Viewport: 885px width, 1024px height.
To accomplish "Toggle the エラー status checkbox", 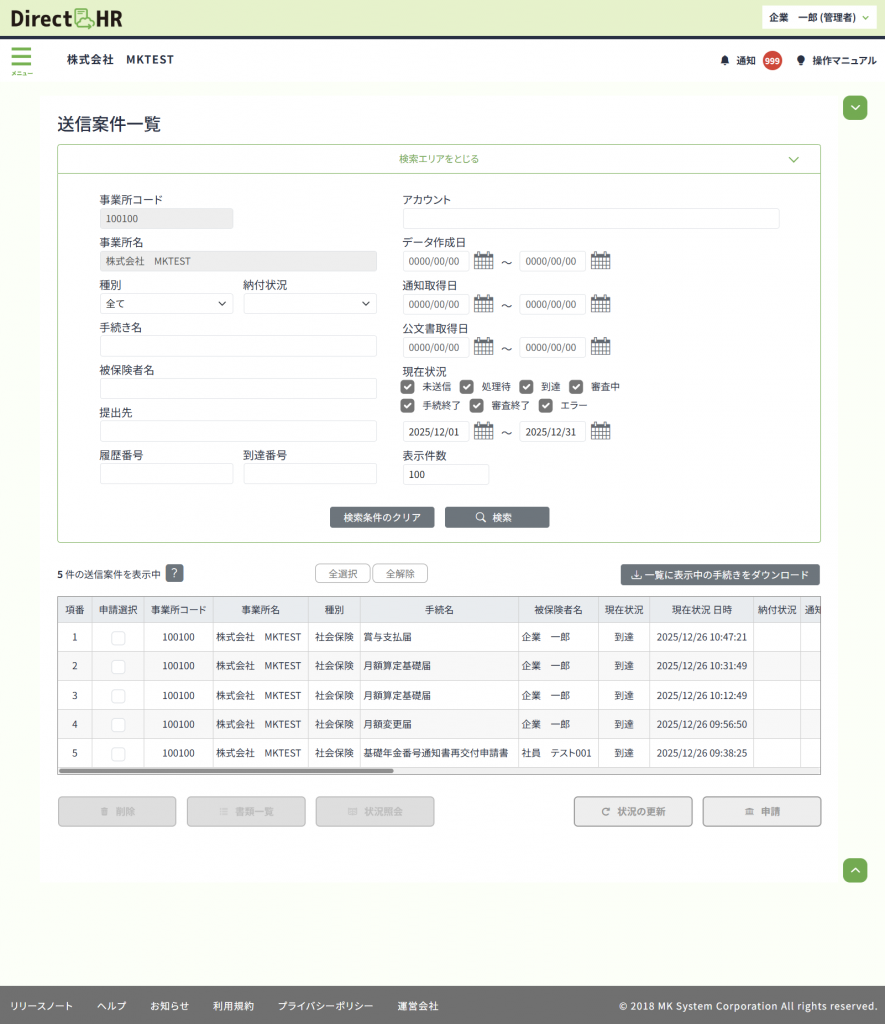I will coord(546,405).
